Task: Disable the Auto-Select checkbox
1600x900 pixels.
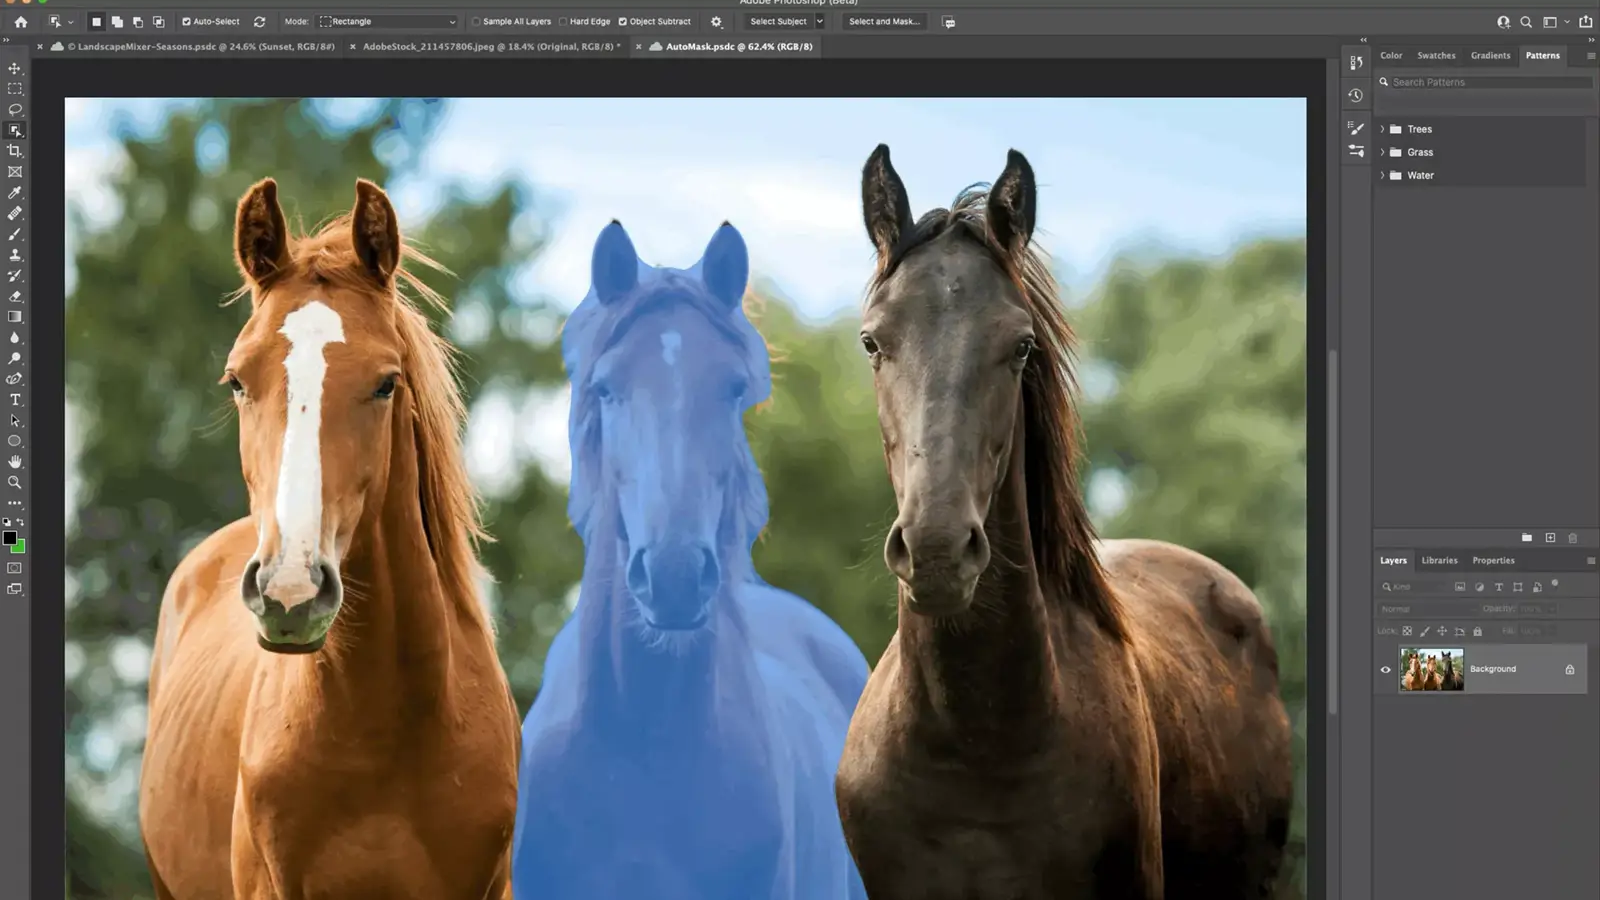Action: tap(186, 21)
